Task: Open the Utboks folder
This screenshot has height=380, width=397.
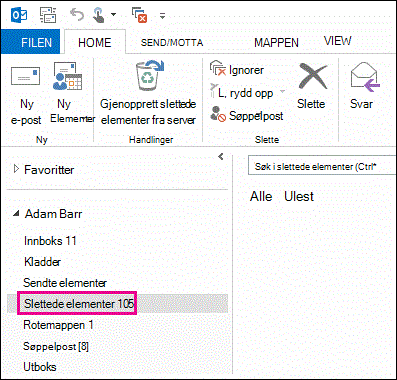Action: click(40, 367)
